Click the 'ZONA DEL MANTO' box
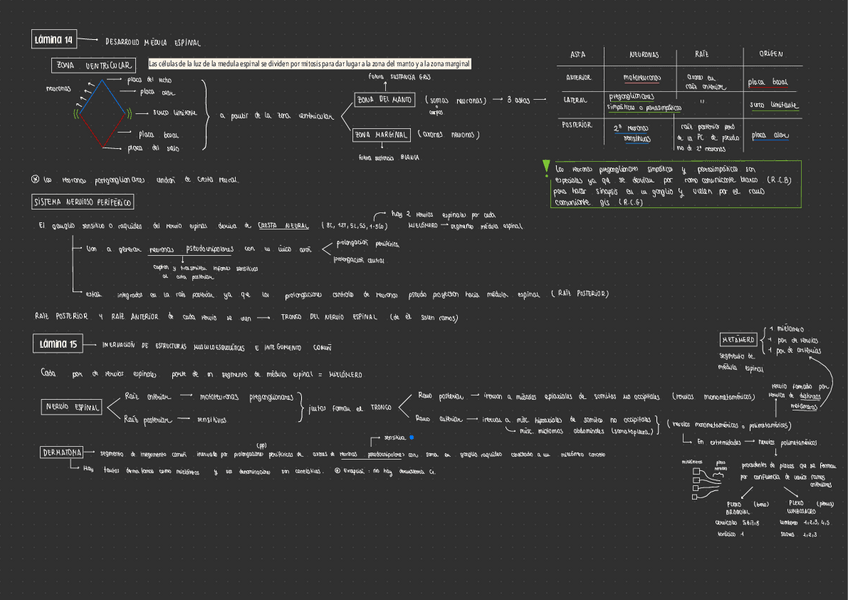The image size is (848, 600). (384, 100)
